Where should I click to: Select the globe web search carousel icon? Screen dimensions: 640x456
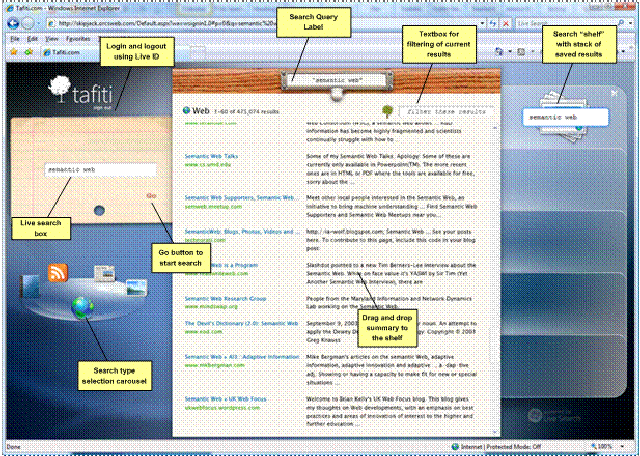pyautogui.click(x=83, y=306)
